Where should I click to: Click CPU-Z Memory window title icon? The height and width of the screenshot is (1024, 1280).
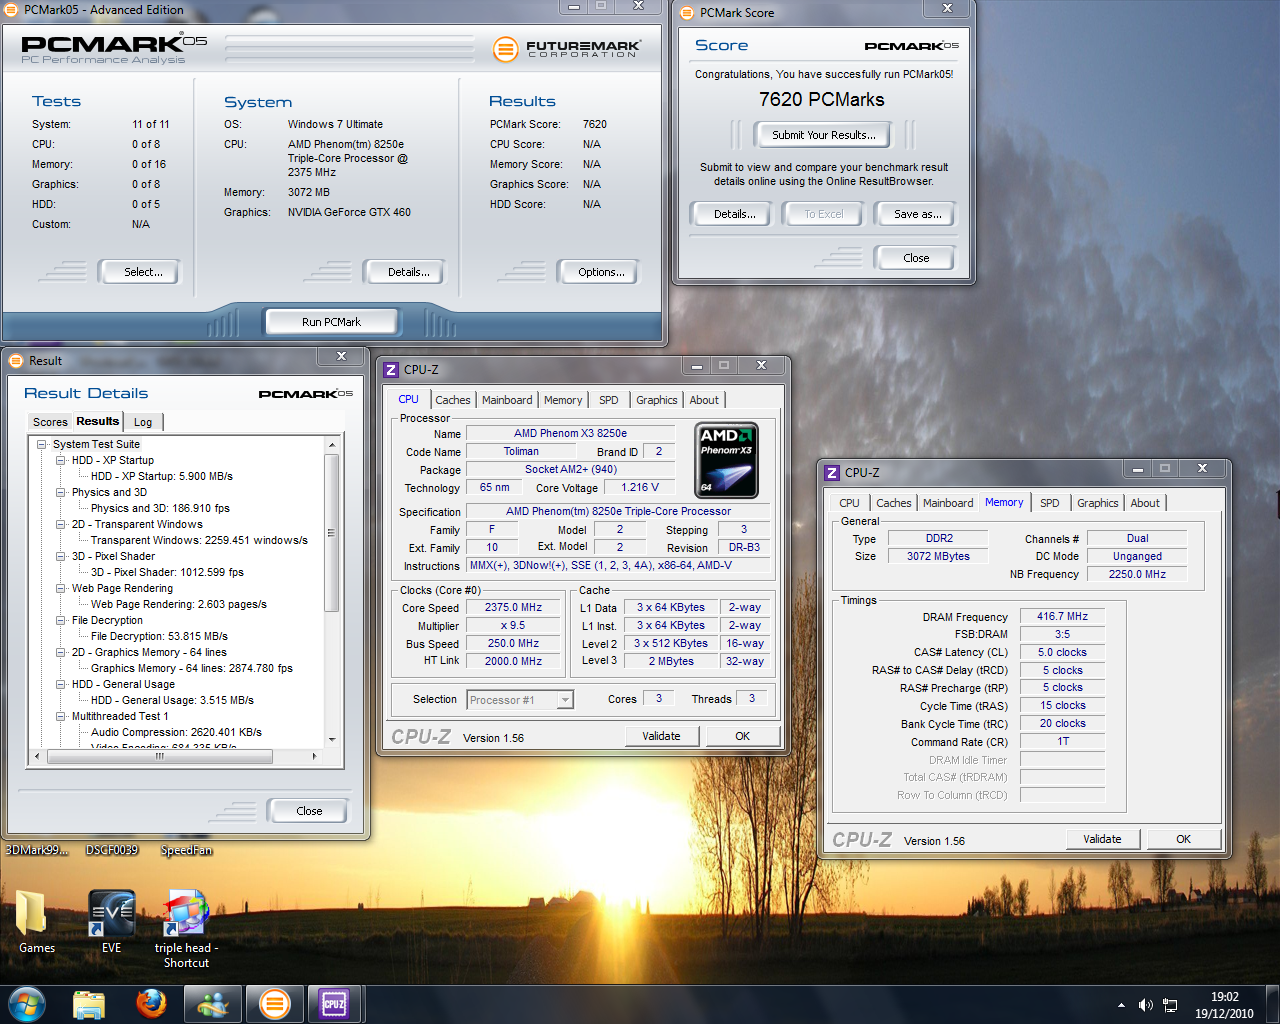pos(832,473)
